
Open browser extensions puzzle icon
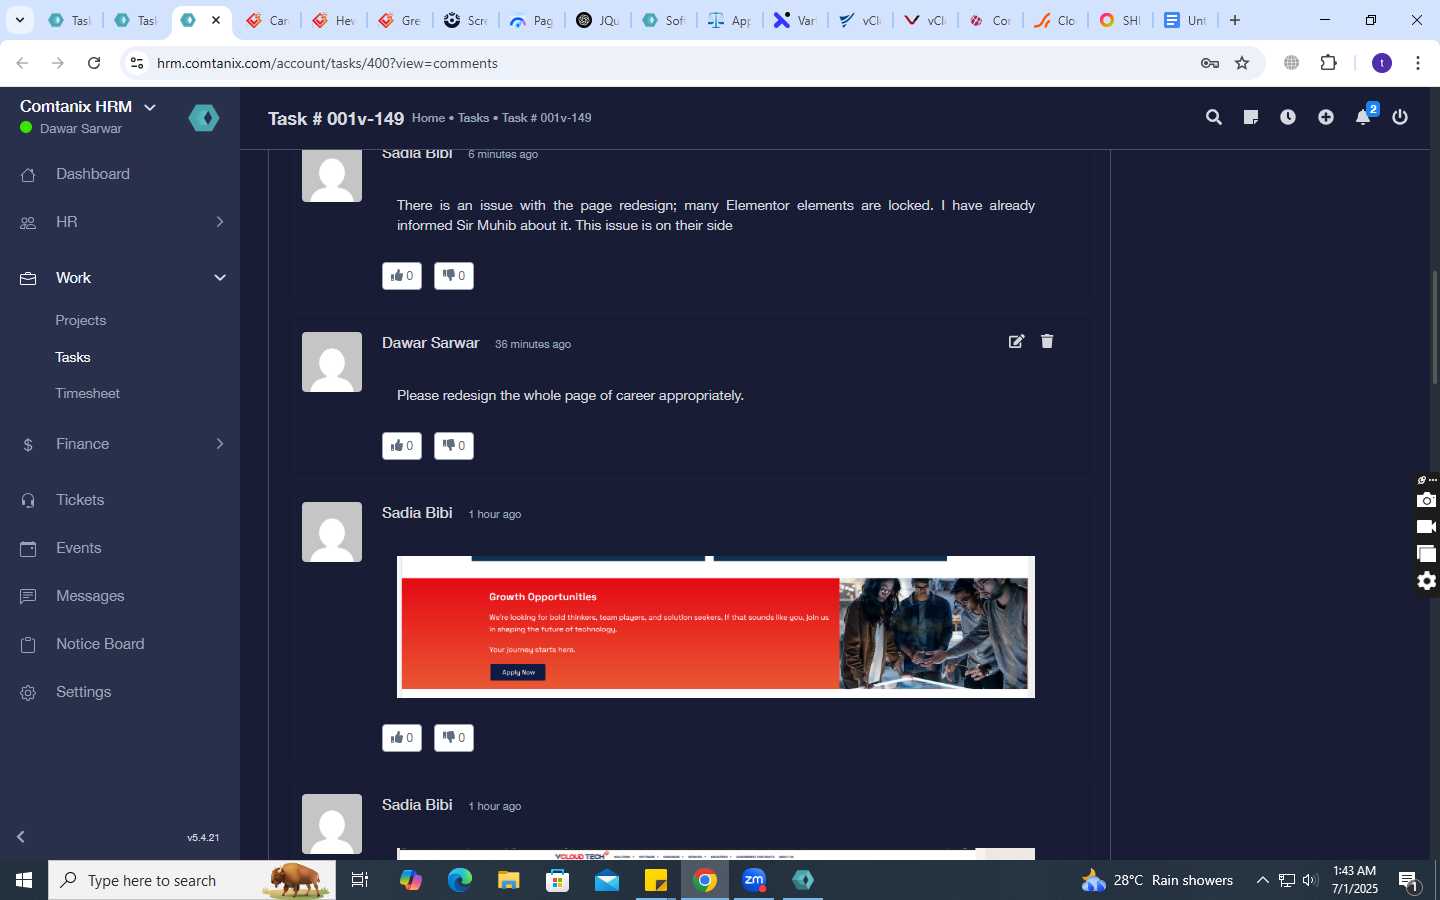tap(1328, 63)
